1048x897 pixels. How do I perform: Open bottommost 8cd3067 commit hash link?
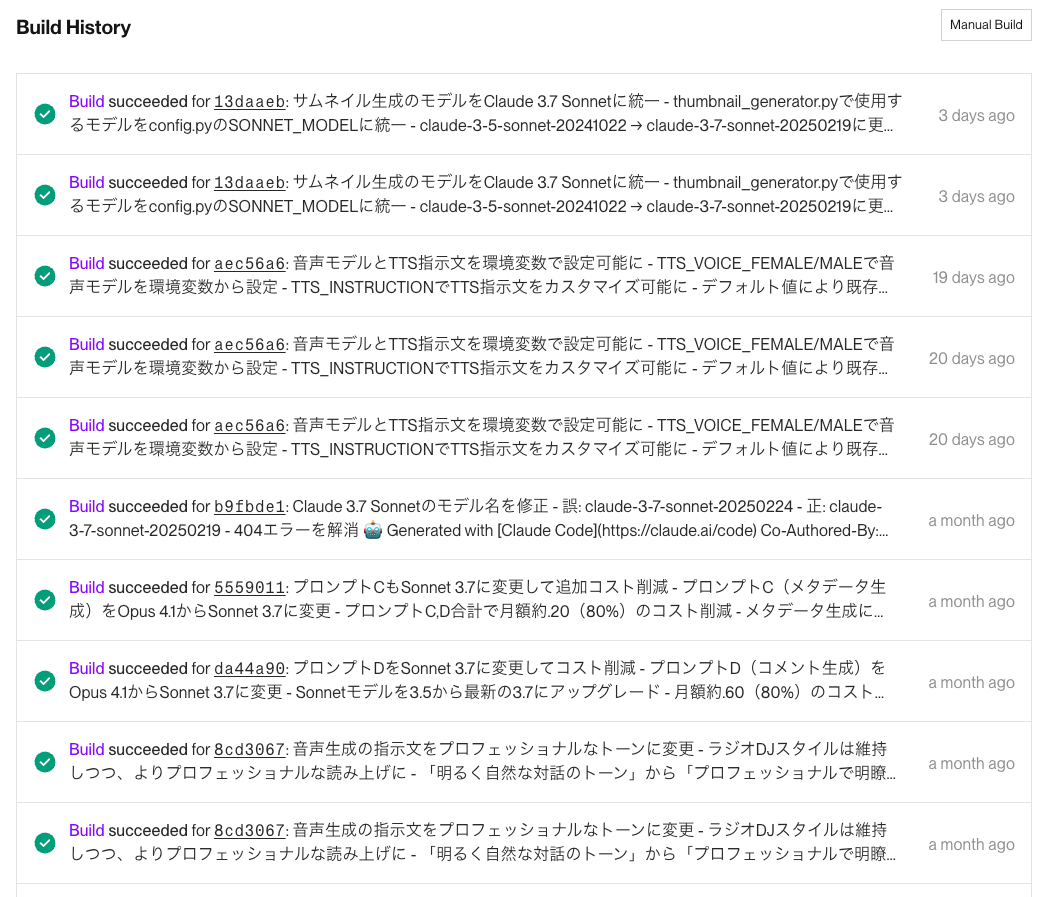[x=249, y=831]
